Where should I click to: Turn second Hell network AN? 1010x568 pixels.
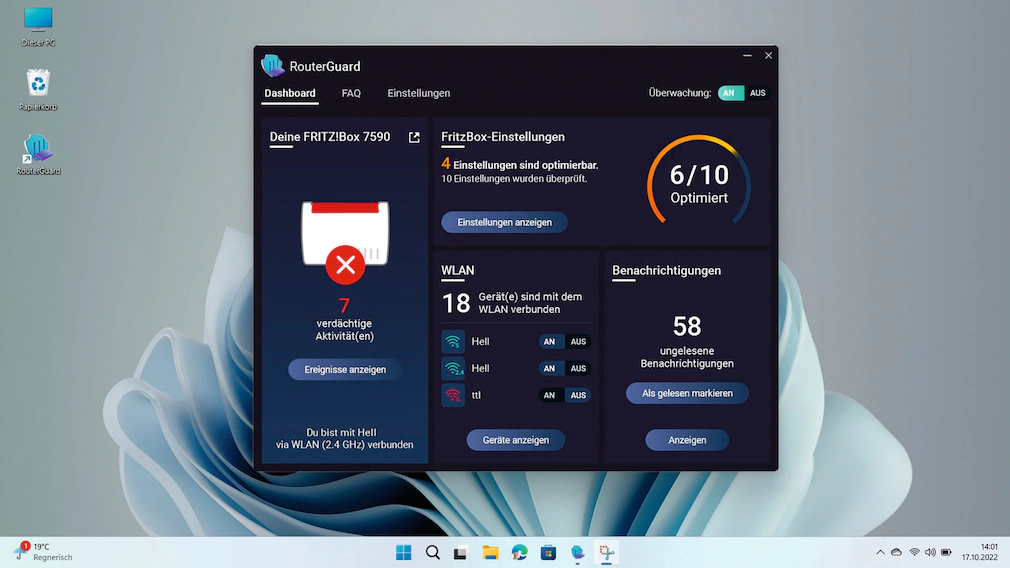pos(549,368)
